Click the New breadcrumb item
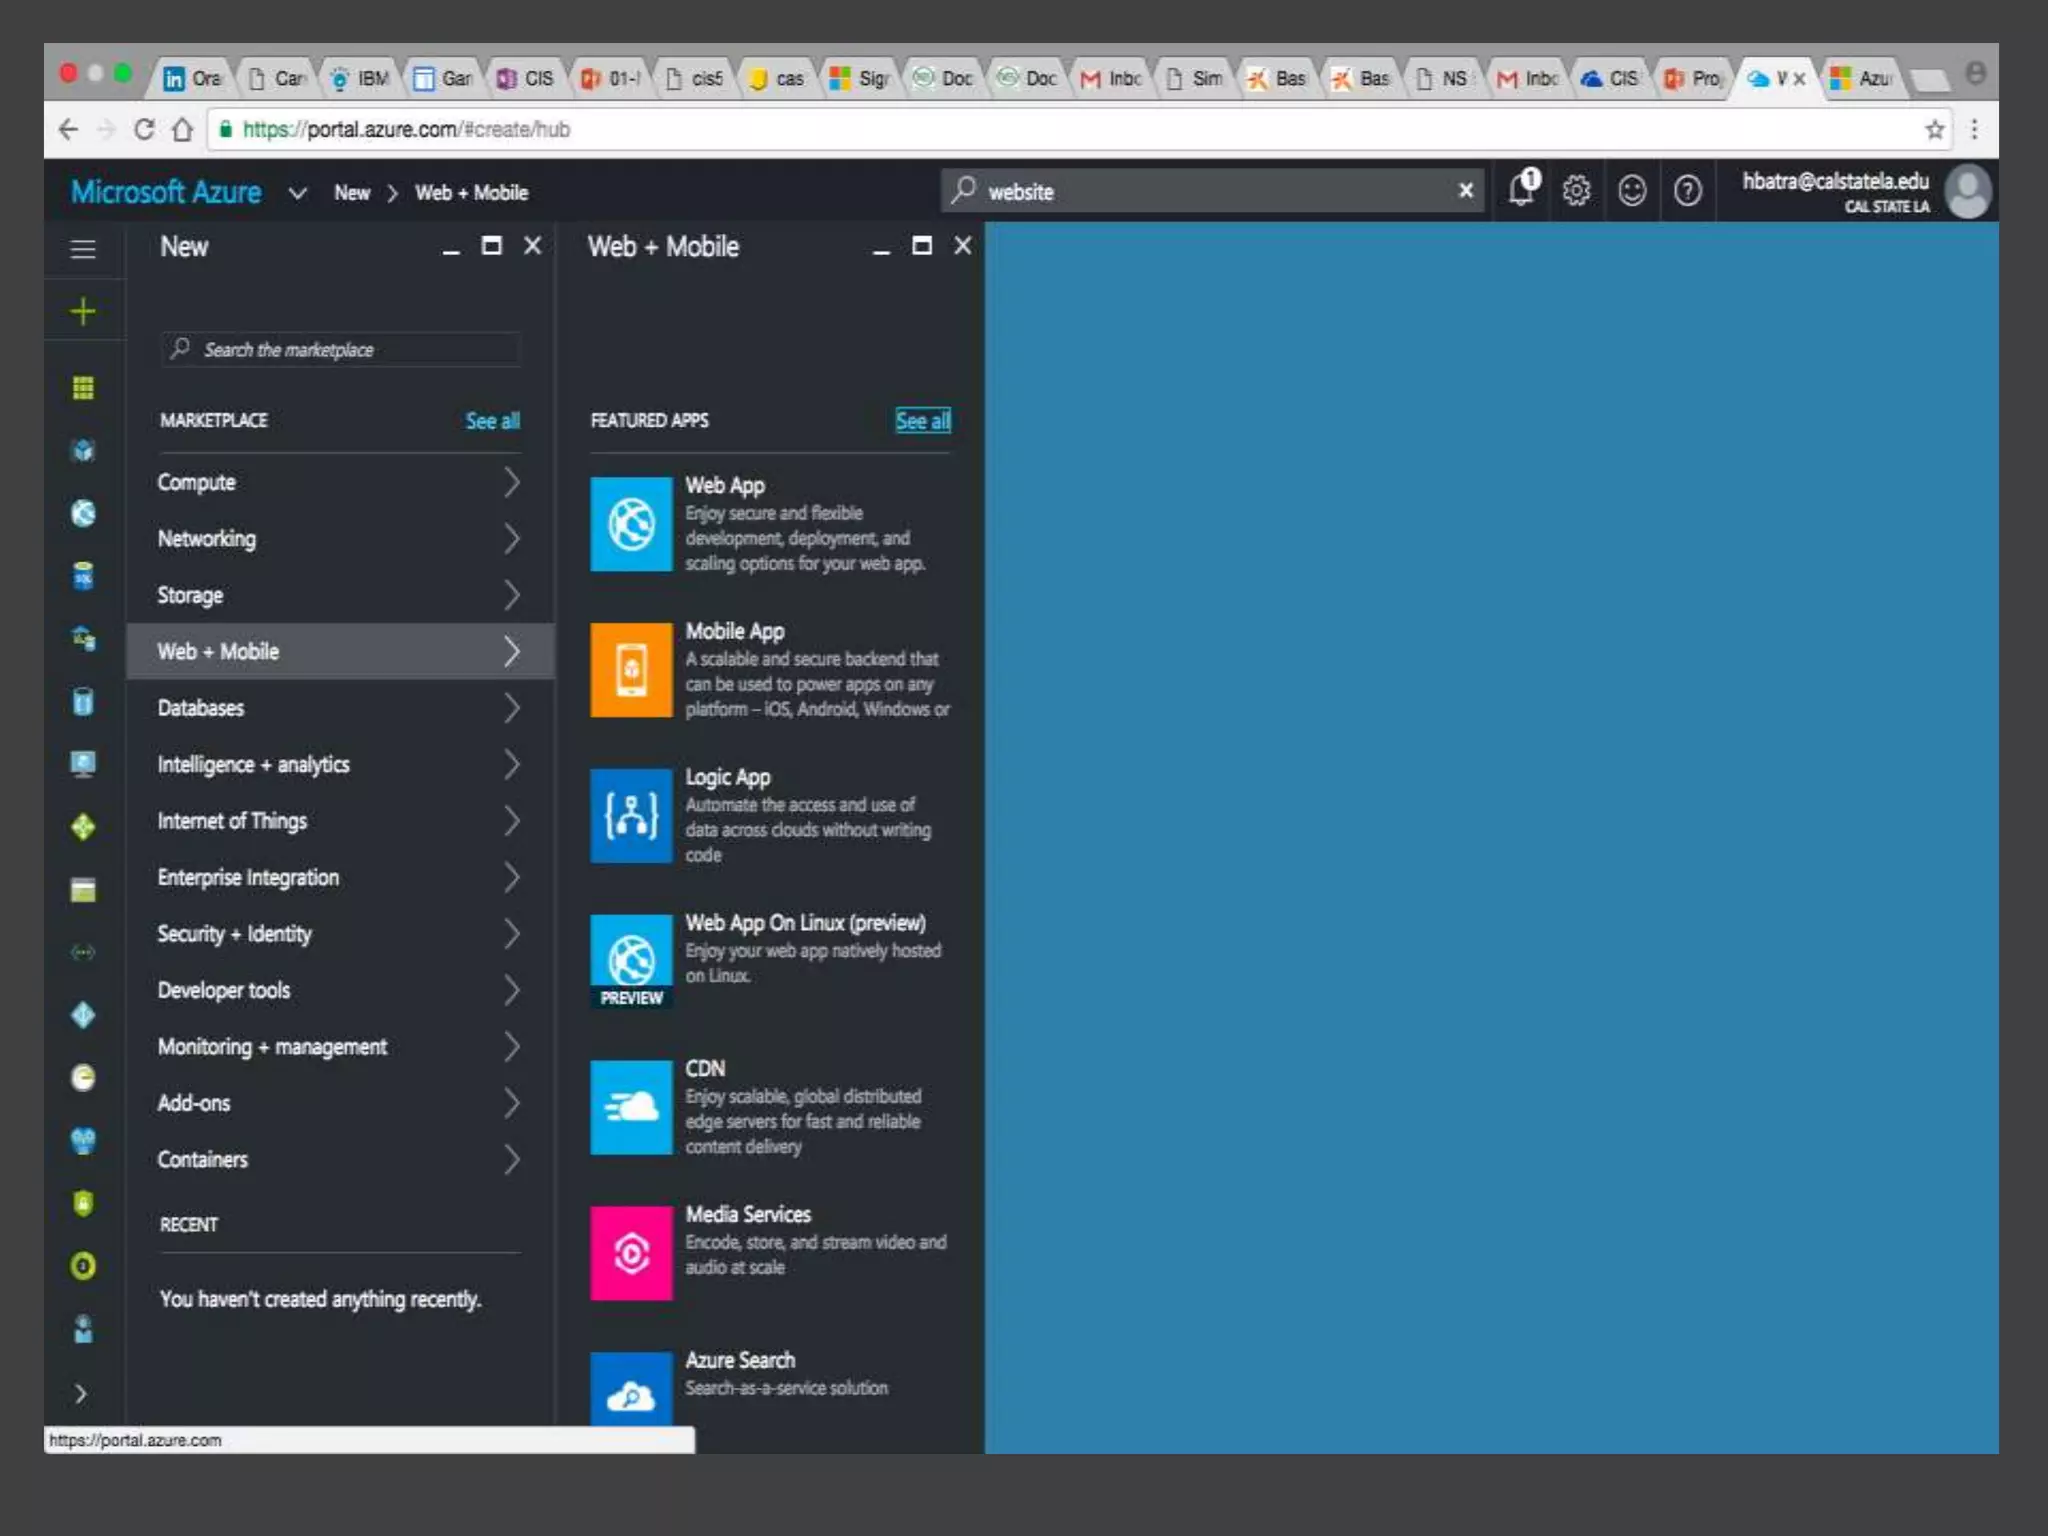 tap(352, 193)
